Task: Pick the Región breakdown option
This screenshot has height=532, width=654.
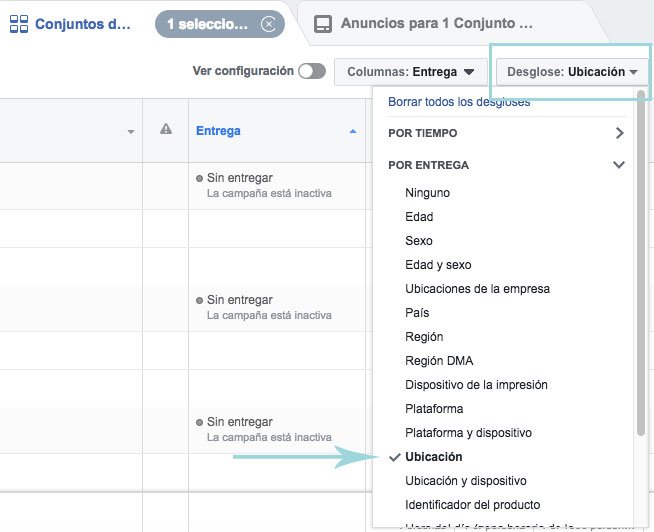Action: coord(424,337)
